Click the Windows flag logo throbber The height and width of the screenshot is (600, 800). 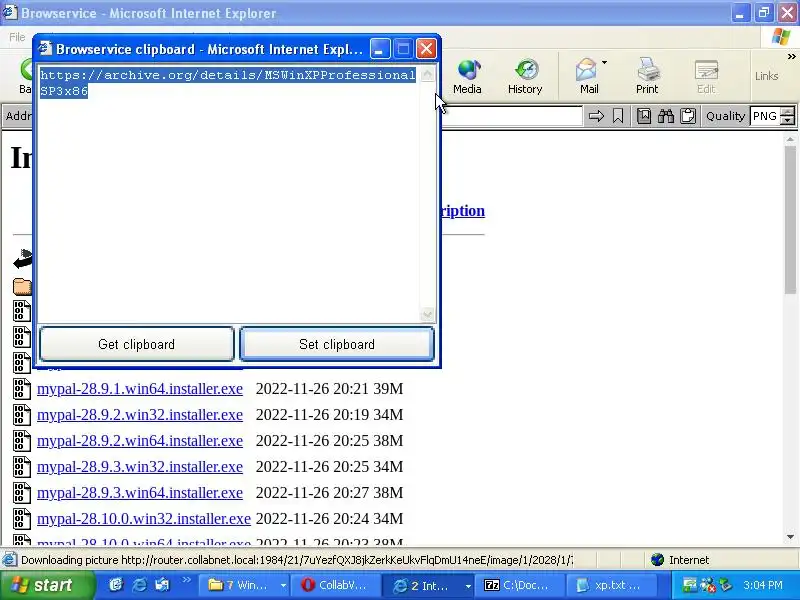[780, 37]
